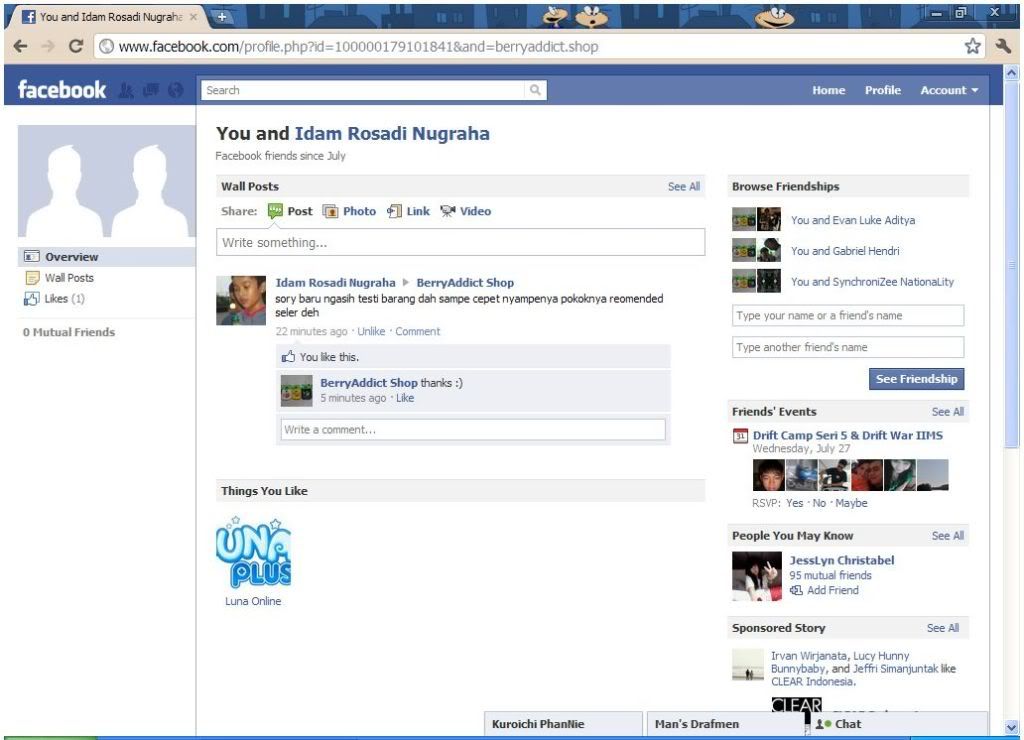Screen dimensions: 1024x740
Task: Open notifications globe icon in header
Action: [176, 90]
